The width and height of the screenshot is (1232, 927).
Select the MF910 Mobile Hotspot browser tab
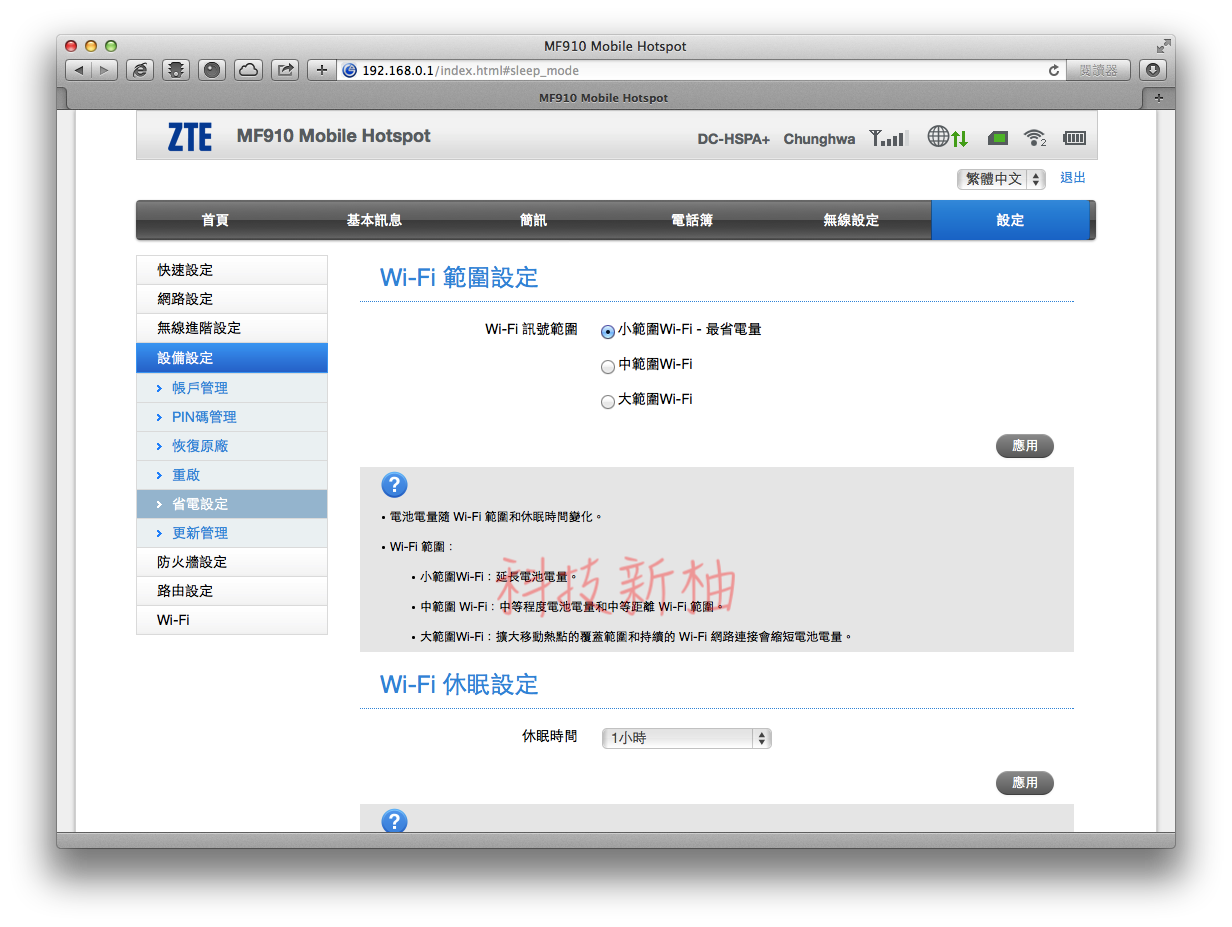[x=603, y=98]
